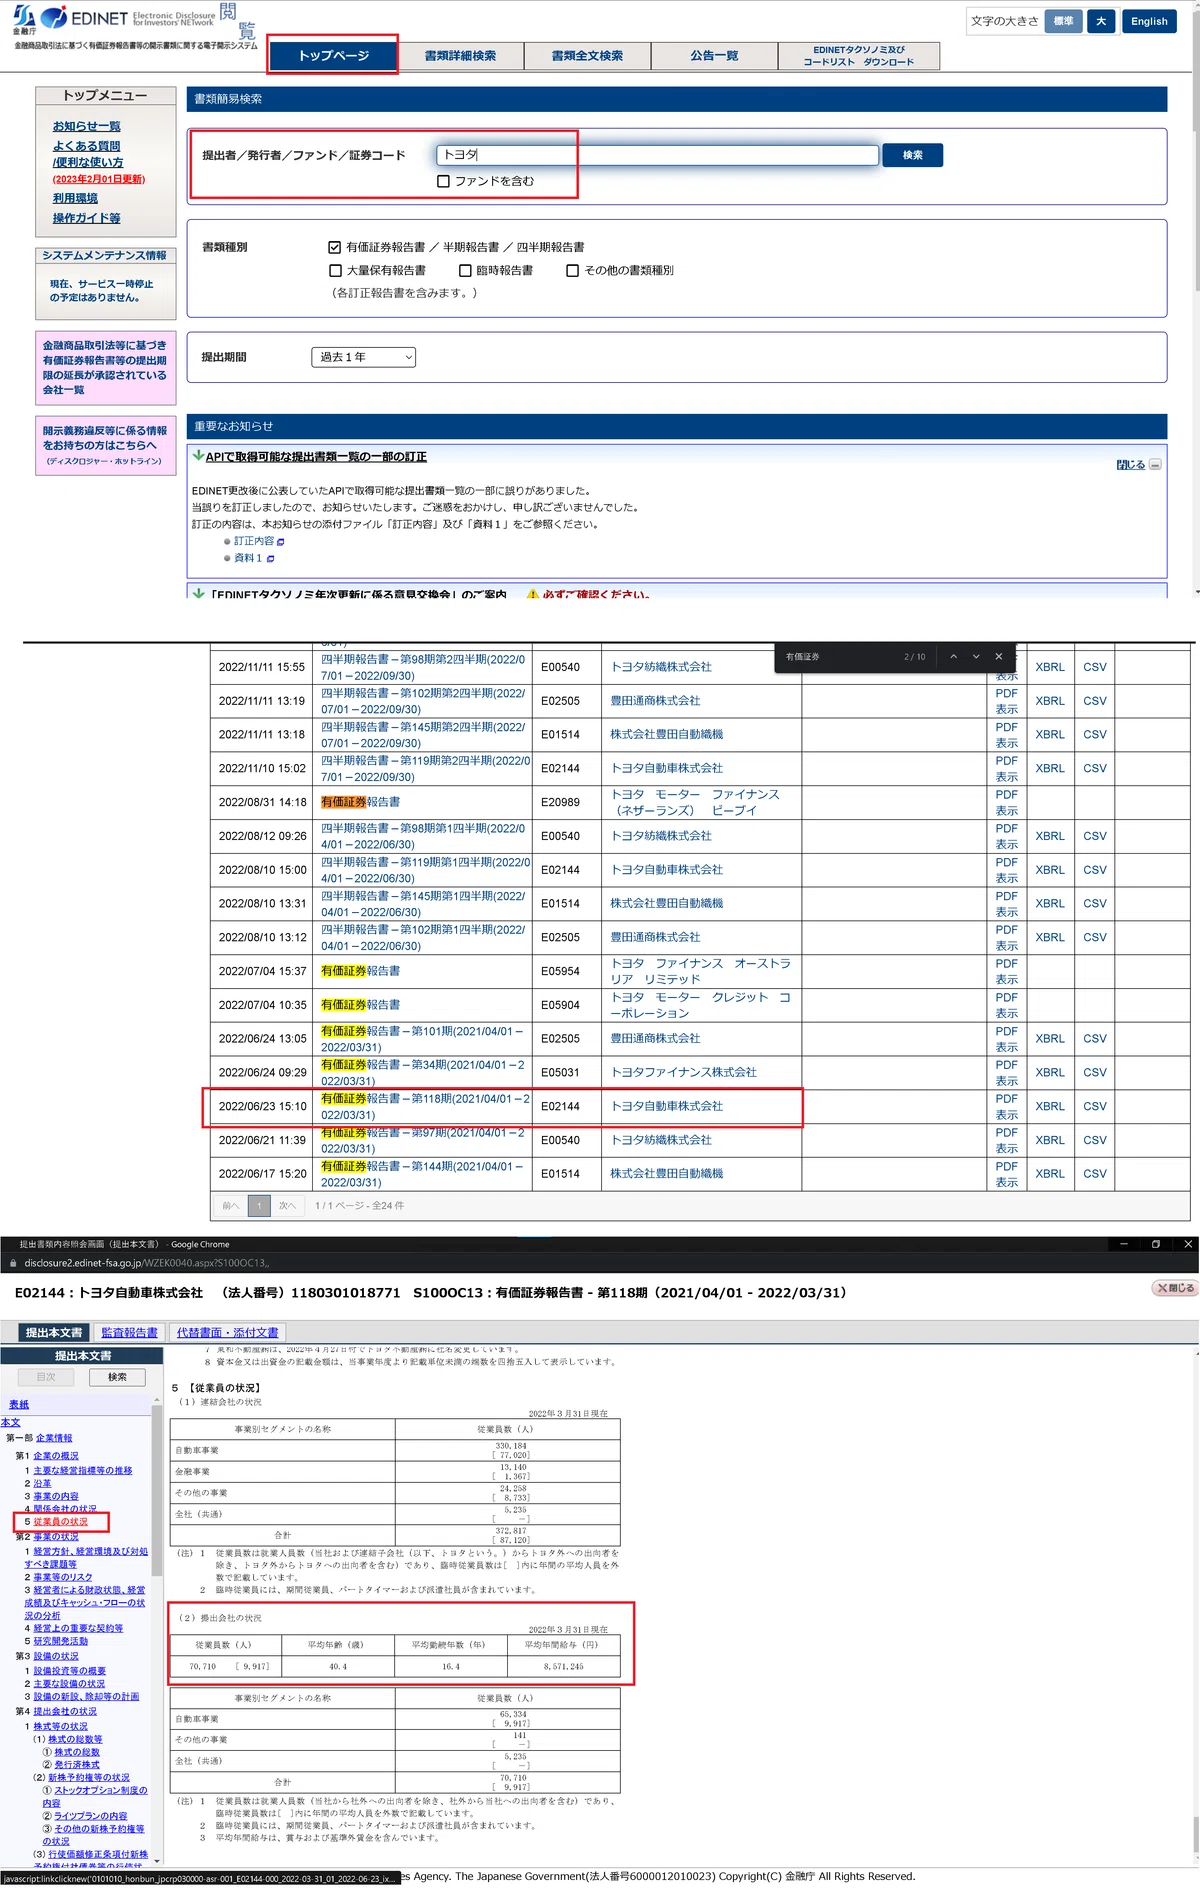Click the green arrow beside the API correction notice

click(x=198, y=456)
